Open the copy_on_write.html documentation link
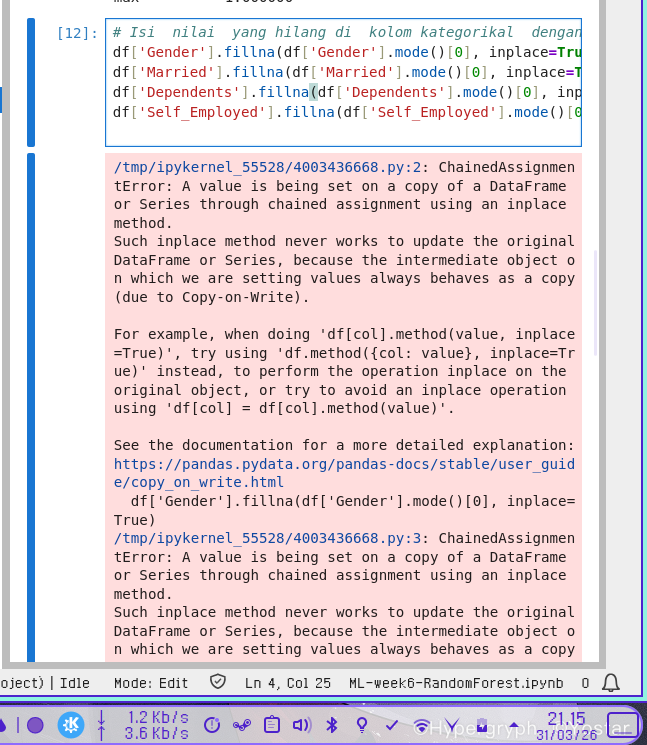Viewport: 647px width, 745px height. pos(344,473)
